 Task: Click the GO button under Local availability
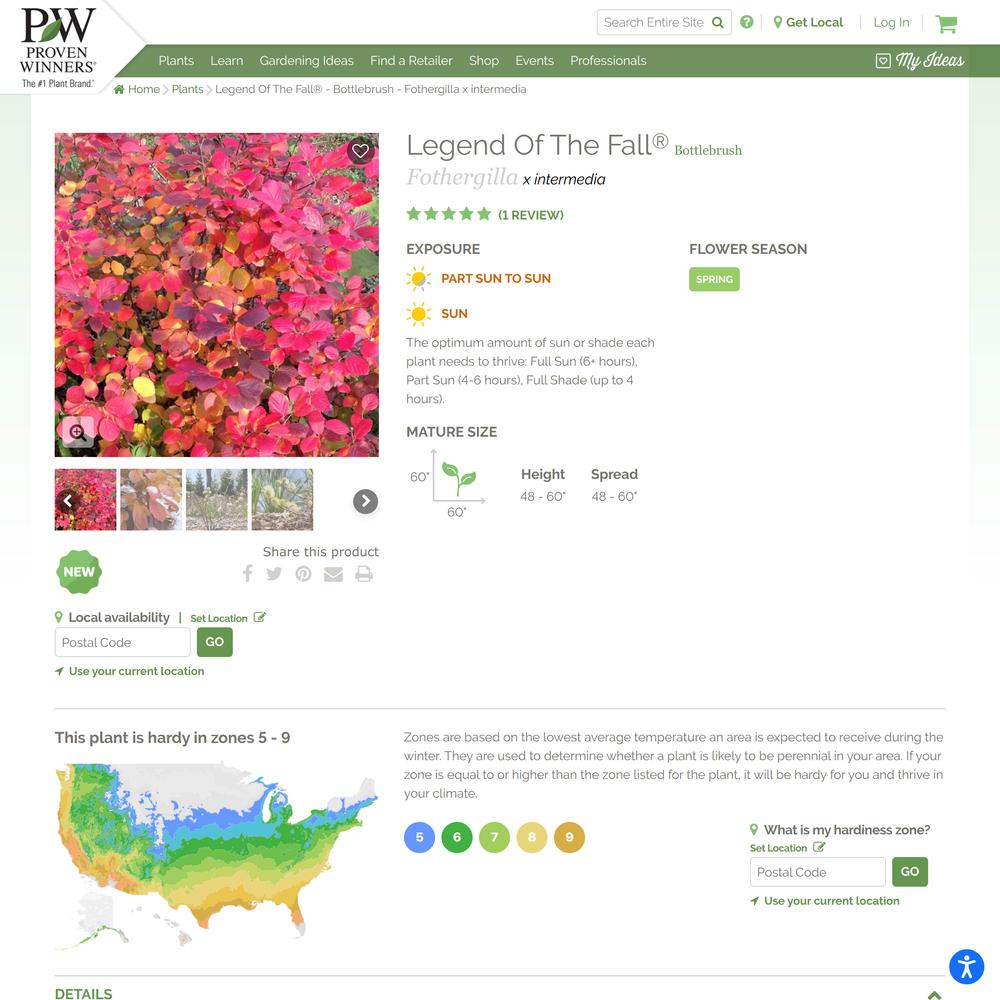point(215,642)
